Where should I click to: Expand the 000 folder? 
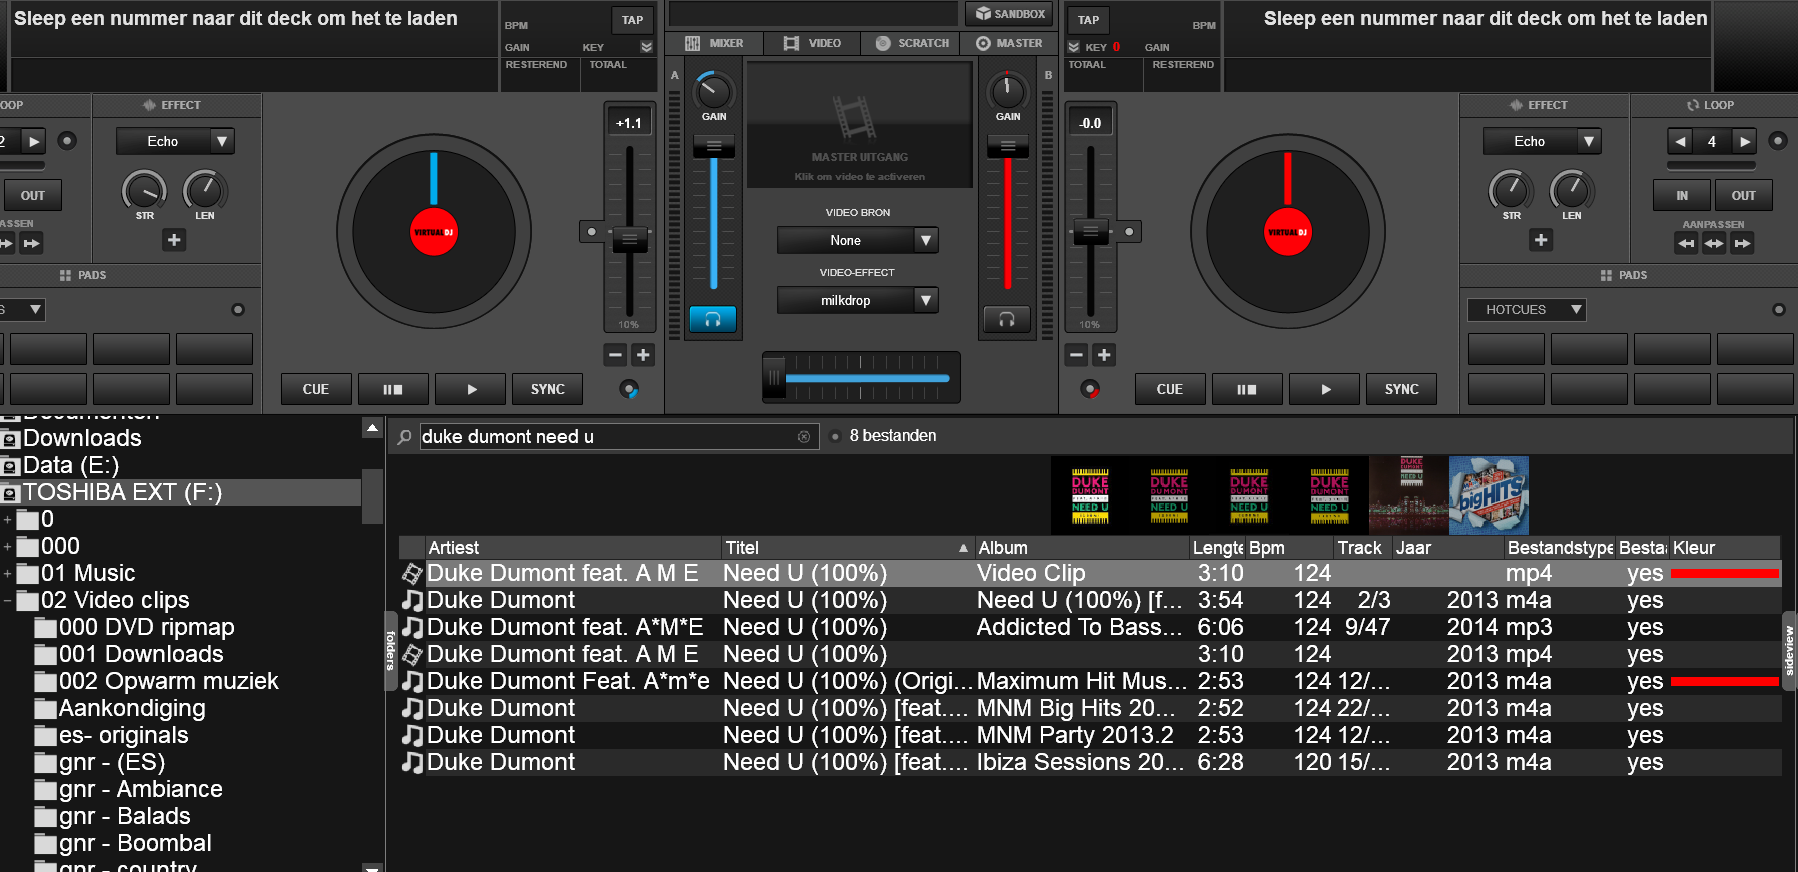pos(8,547)
